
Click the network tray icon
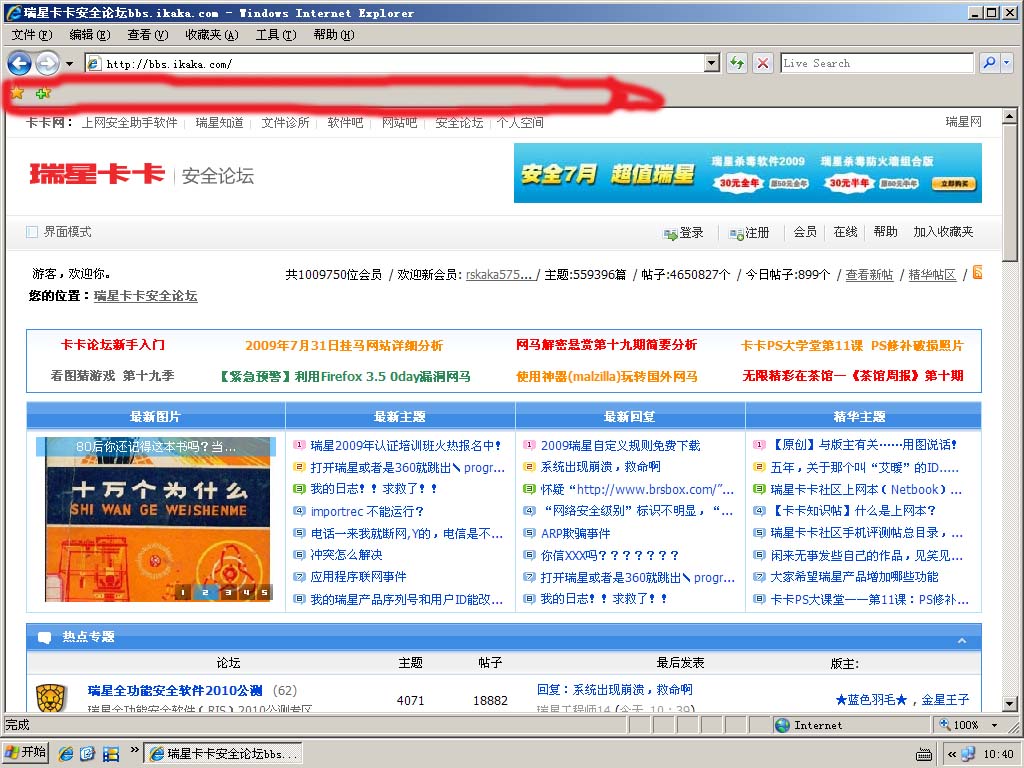pos(968,754)
